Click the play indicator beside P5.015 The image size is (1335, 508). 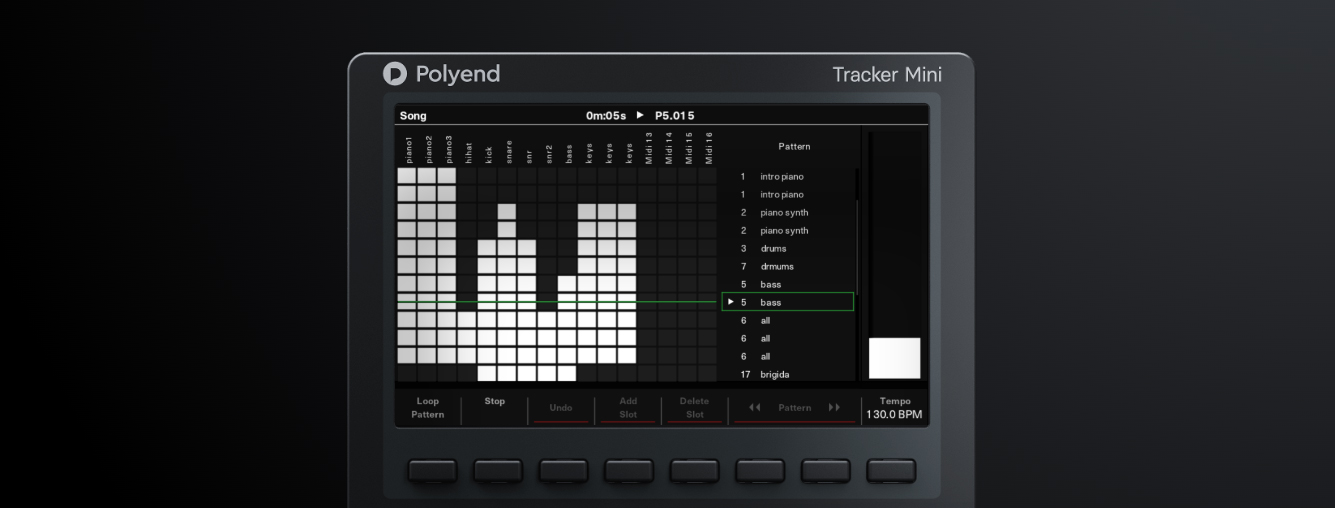pyautogui.click(x=640, y=115)
